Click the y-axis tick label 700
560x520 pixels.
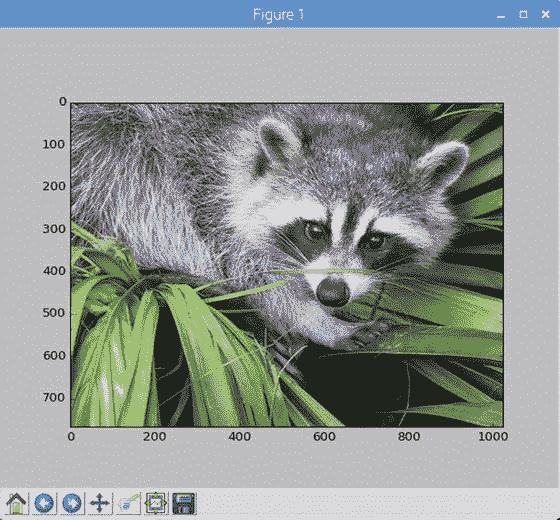tap(54, 397)
